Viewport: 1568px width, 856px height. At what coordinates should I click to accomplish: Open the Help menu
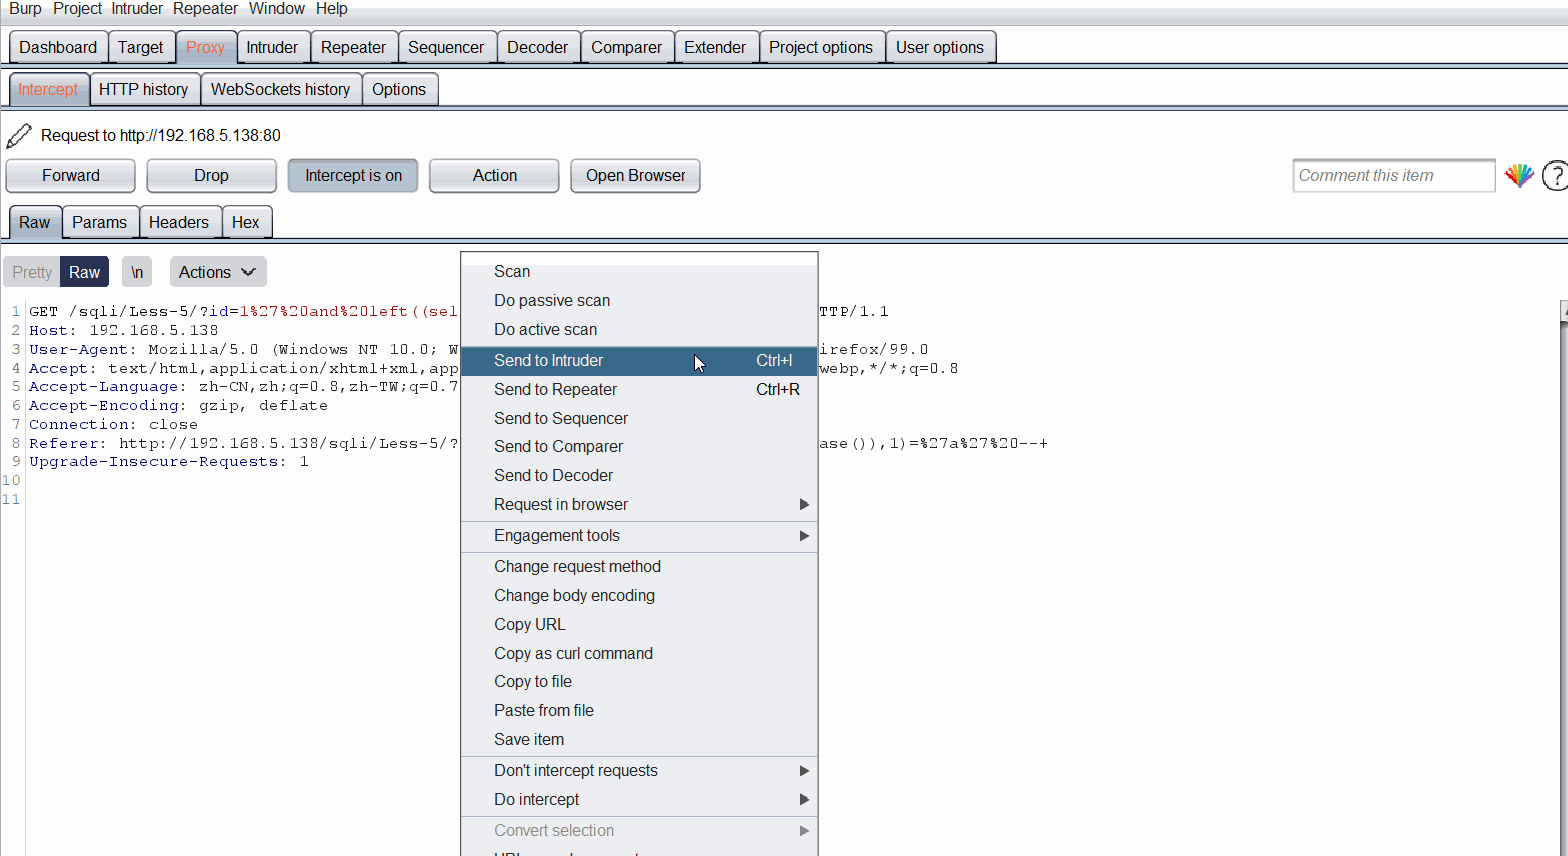332,9
